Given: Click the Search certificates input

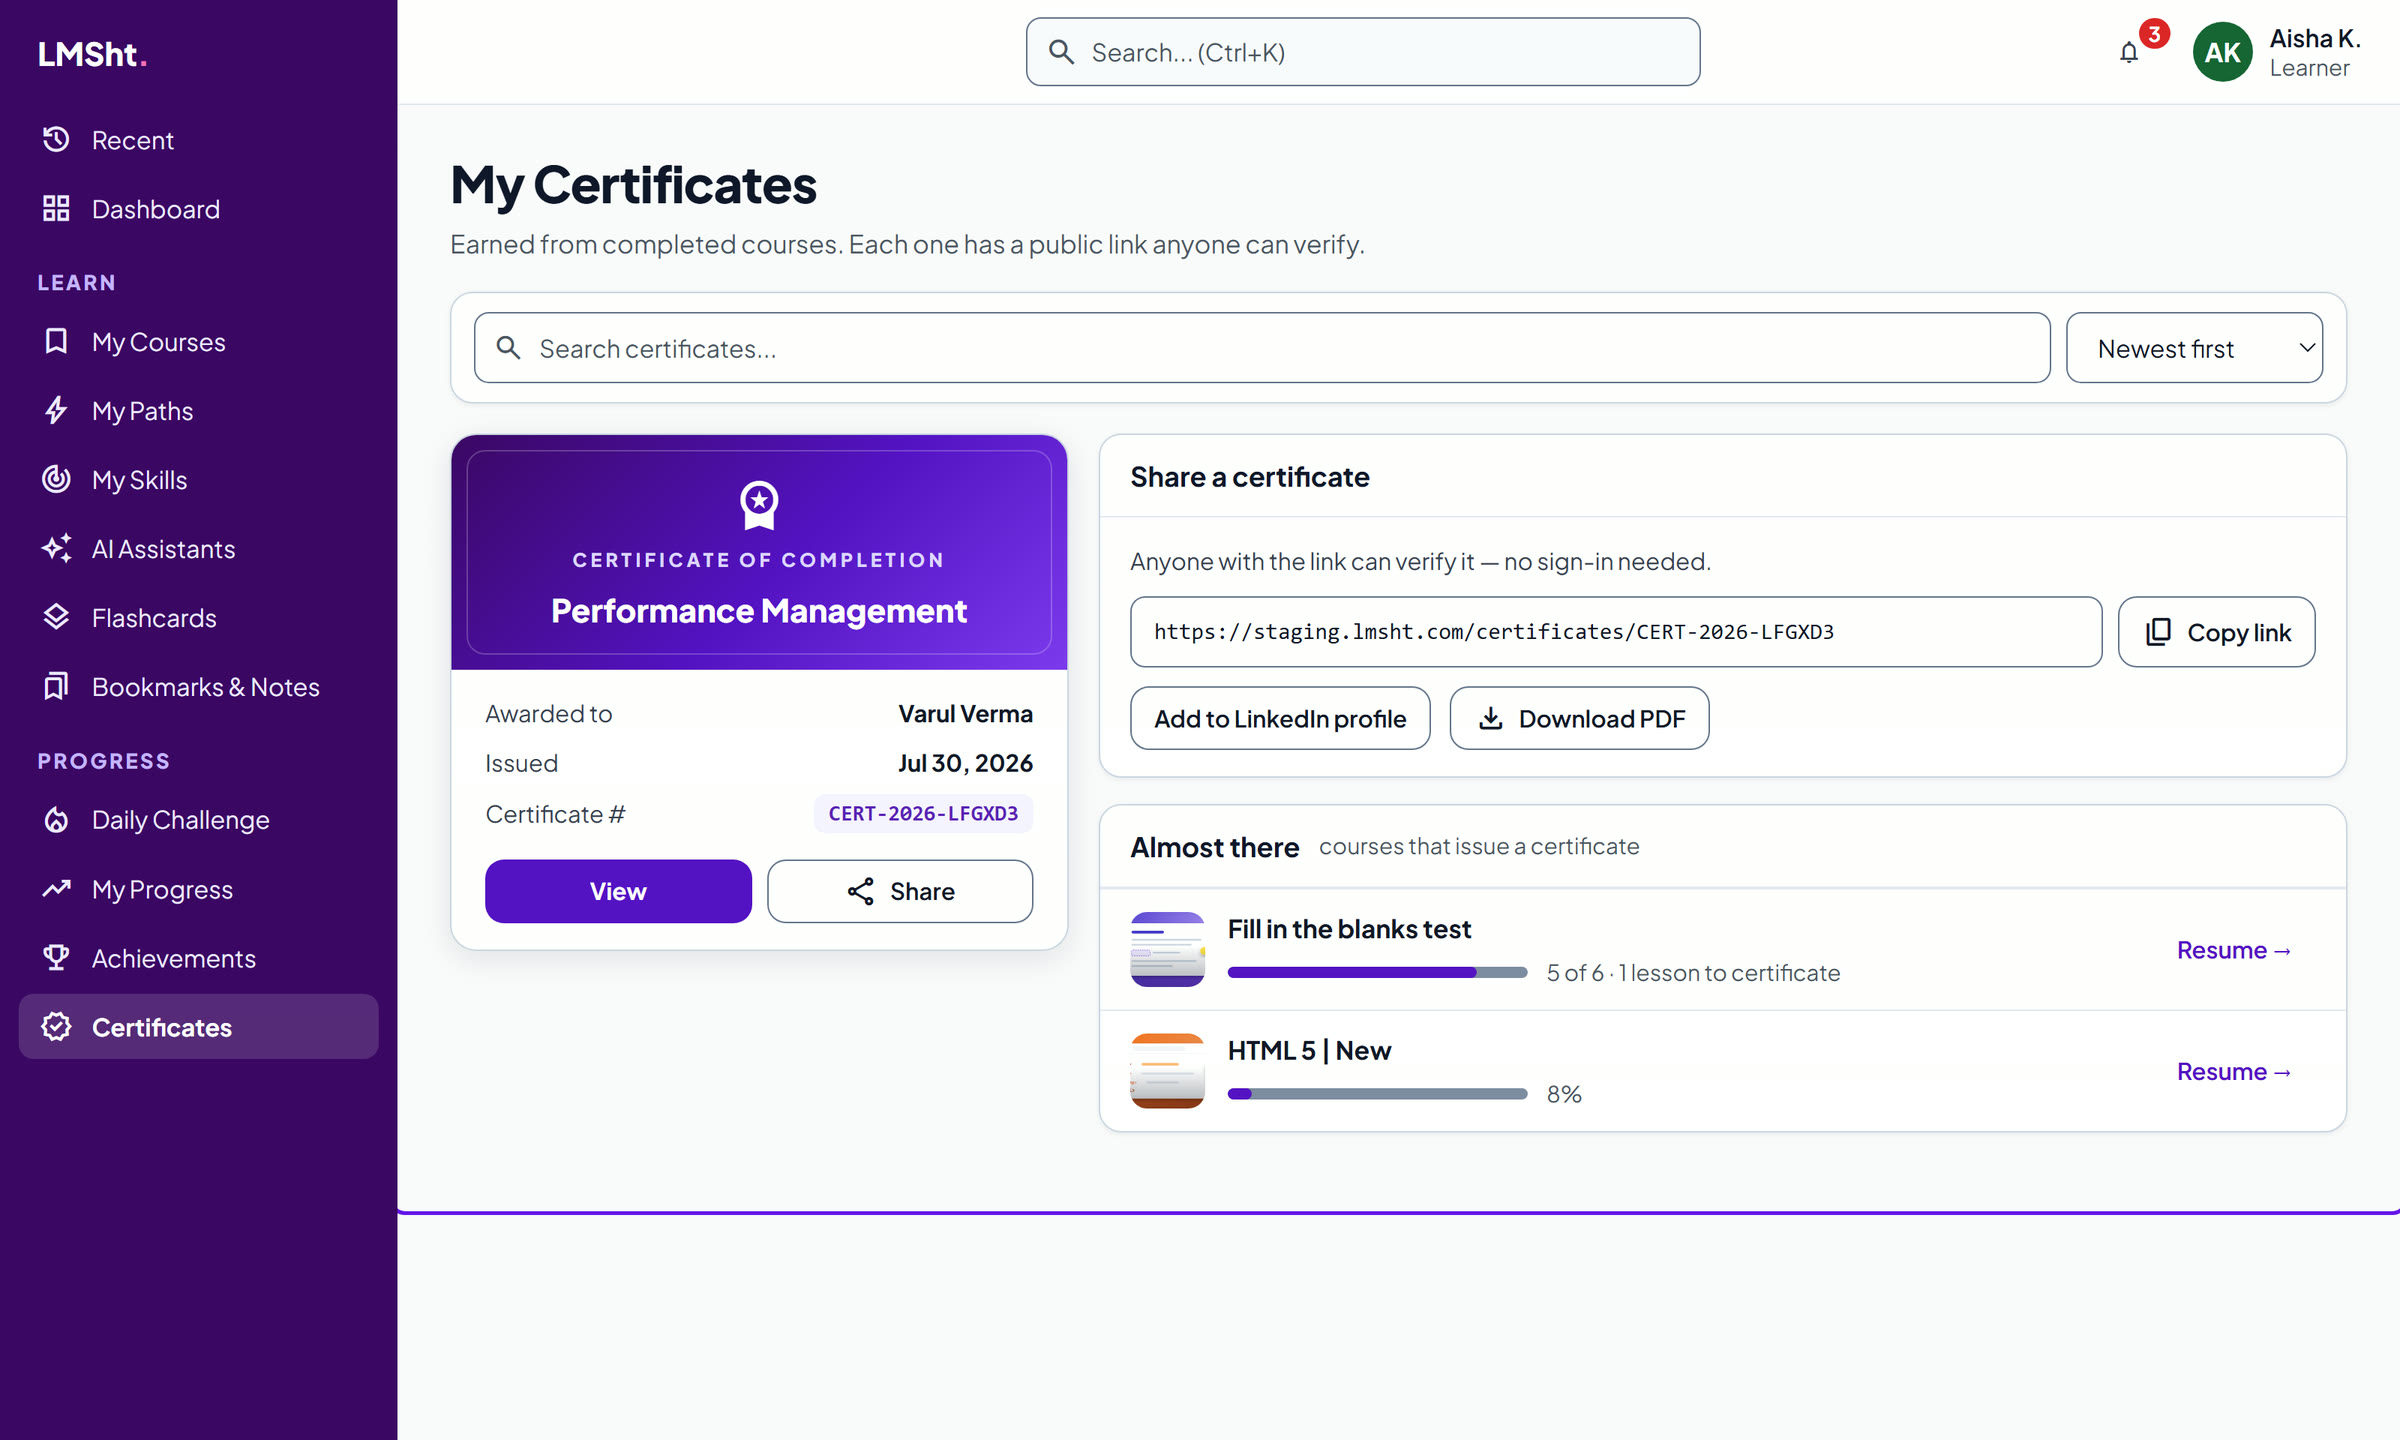Looking at the screenshot, I should [x=1262, y=348].
